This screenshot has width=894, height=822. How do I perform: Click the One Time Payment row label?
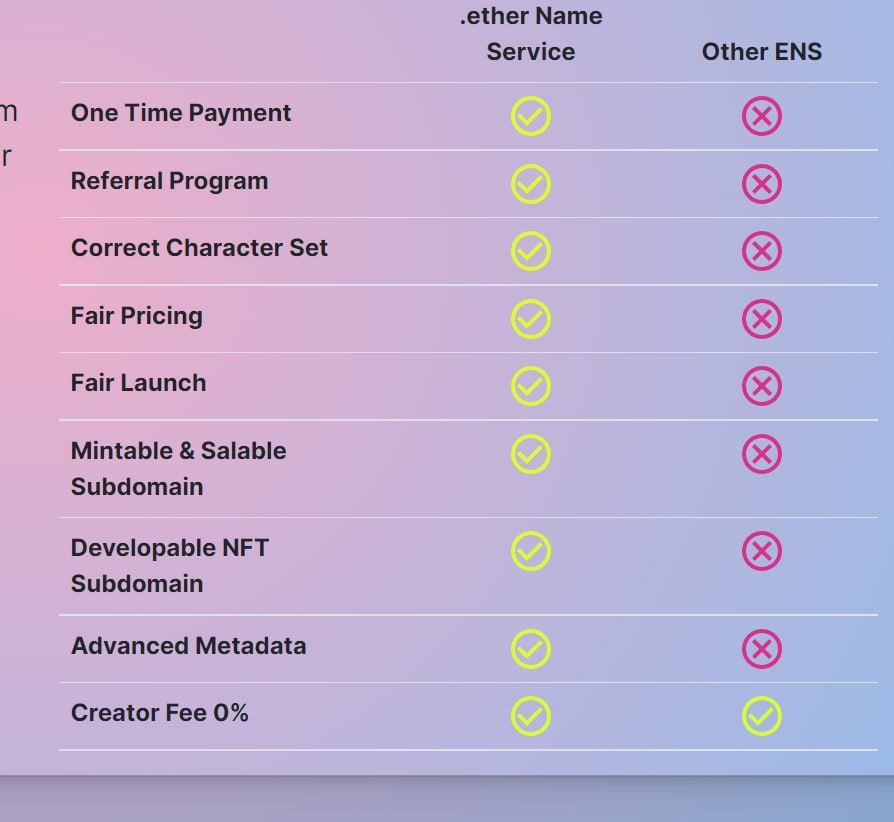pyautogui.click(x=181, y=113)
